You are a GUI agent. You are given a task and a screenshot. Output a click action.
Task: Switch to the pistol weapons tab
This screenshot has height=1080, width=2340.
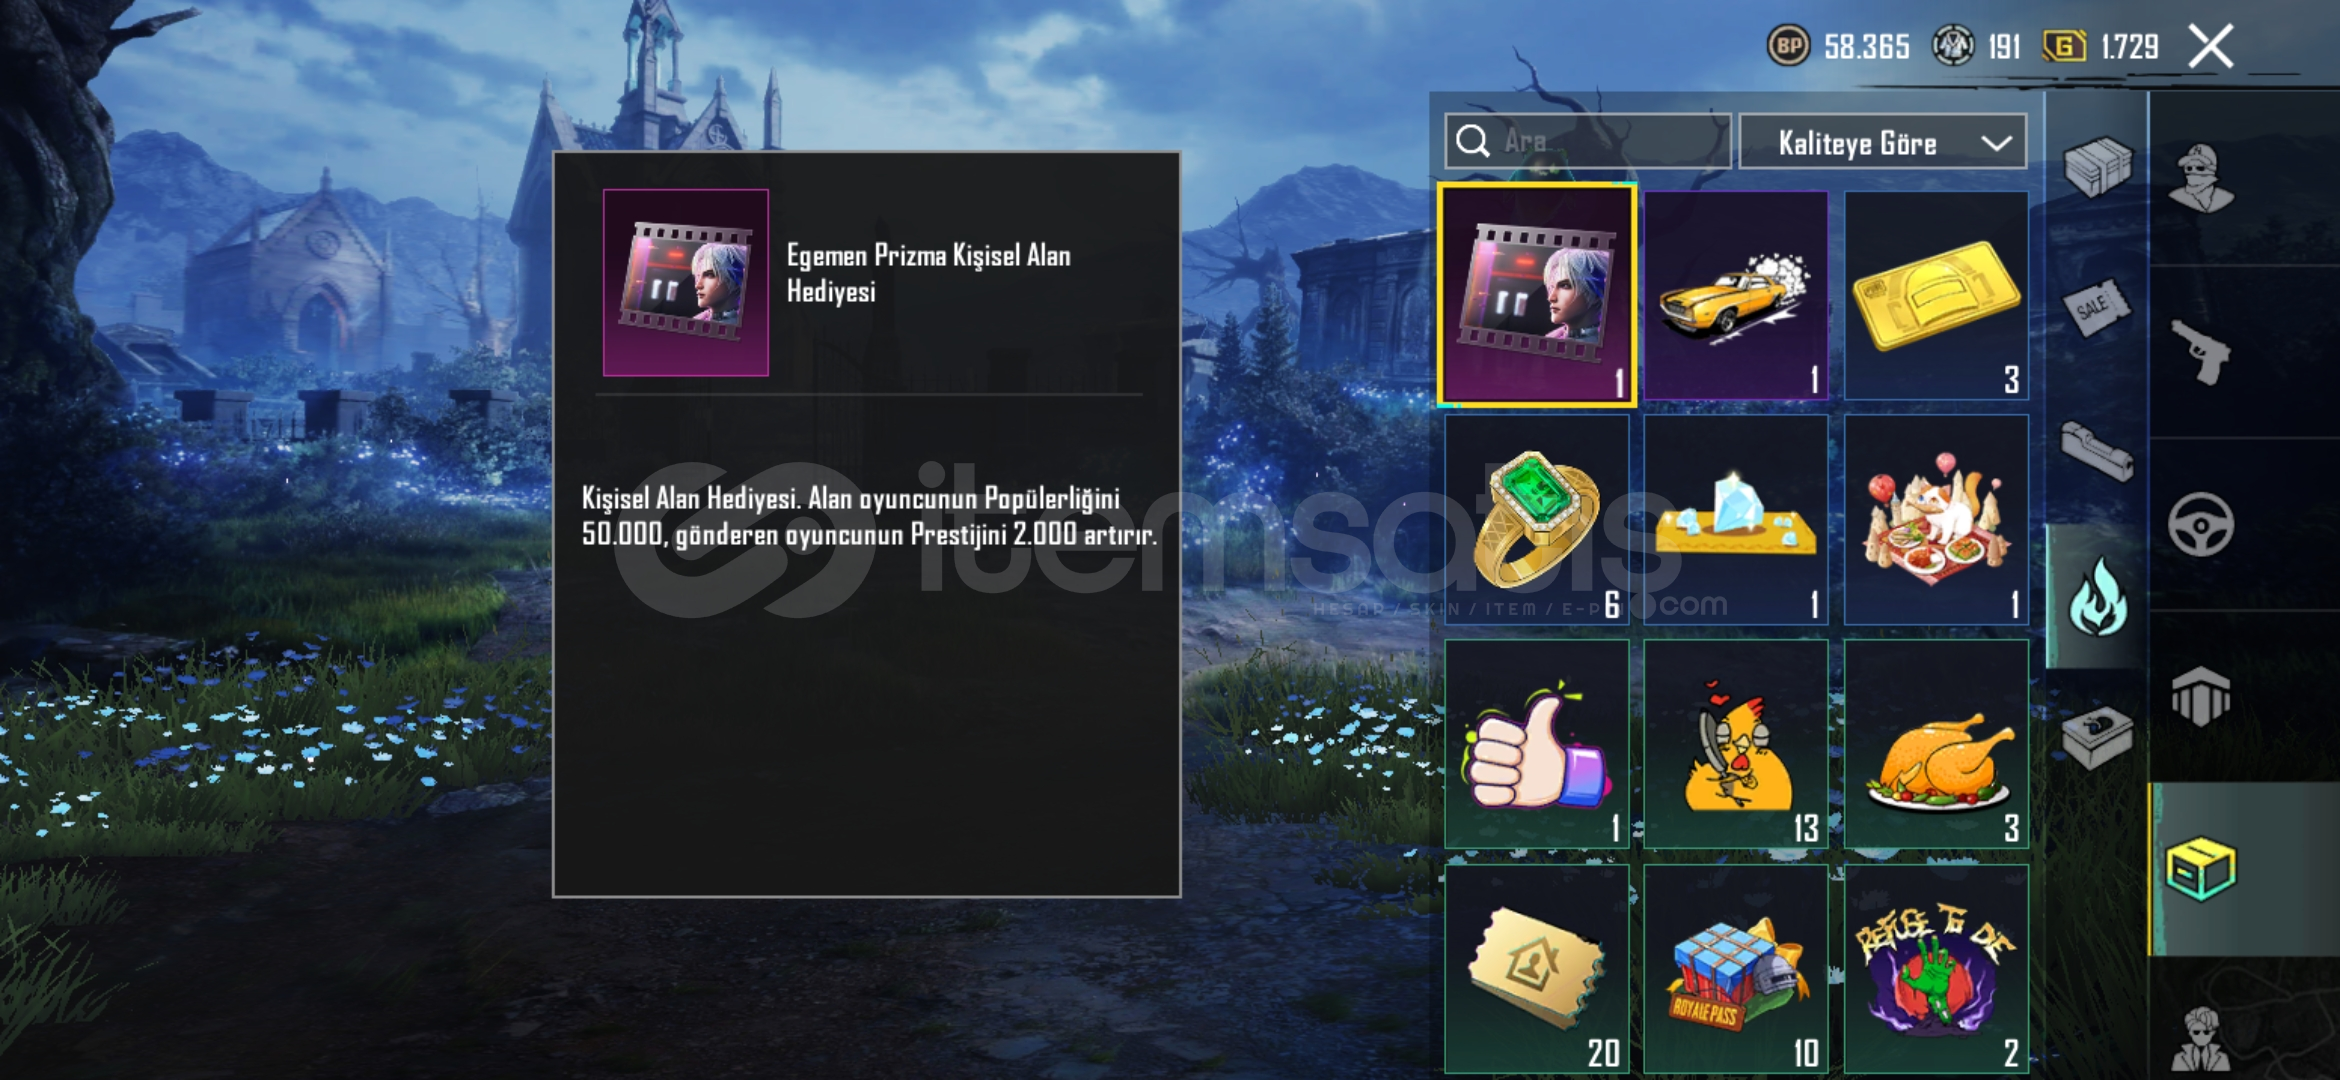pos(2201,352)
